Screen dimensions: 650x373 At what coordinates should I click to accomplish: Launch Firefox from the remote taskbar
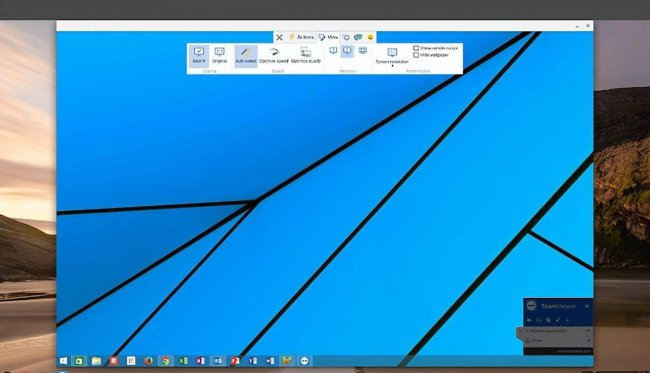[x=148, y=361]
